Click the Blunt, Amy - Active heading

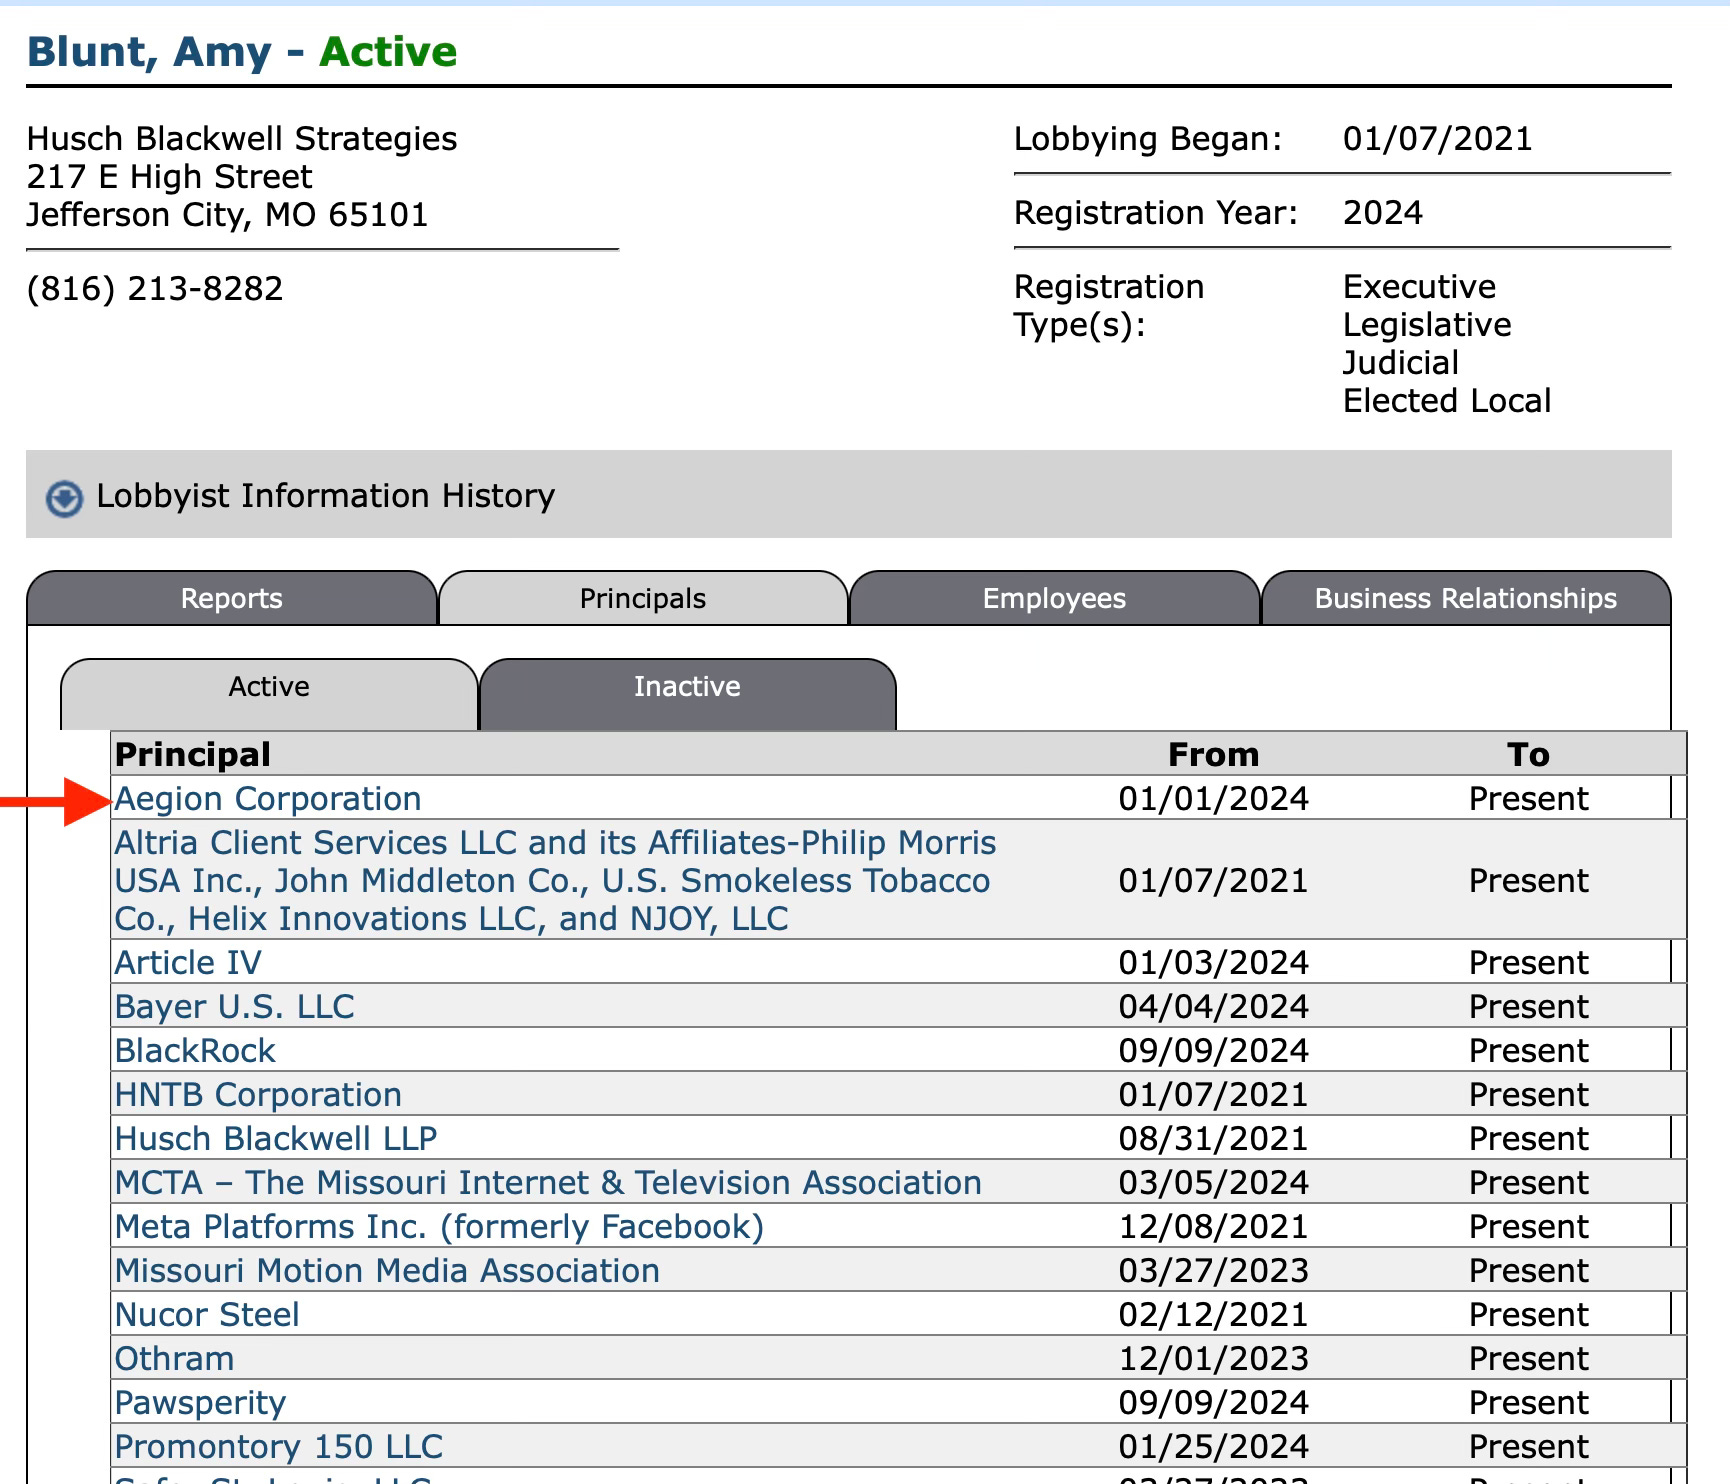click(x=242, y=52)
